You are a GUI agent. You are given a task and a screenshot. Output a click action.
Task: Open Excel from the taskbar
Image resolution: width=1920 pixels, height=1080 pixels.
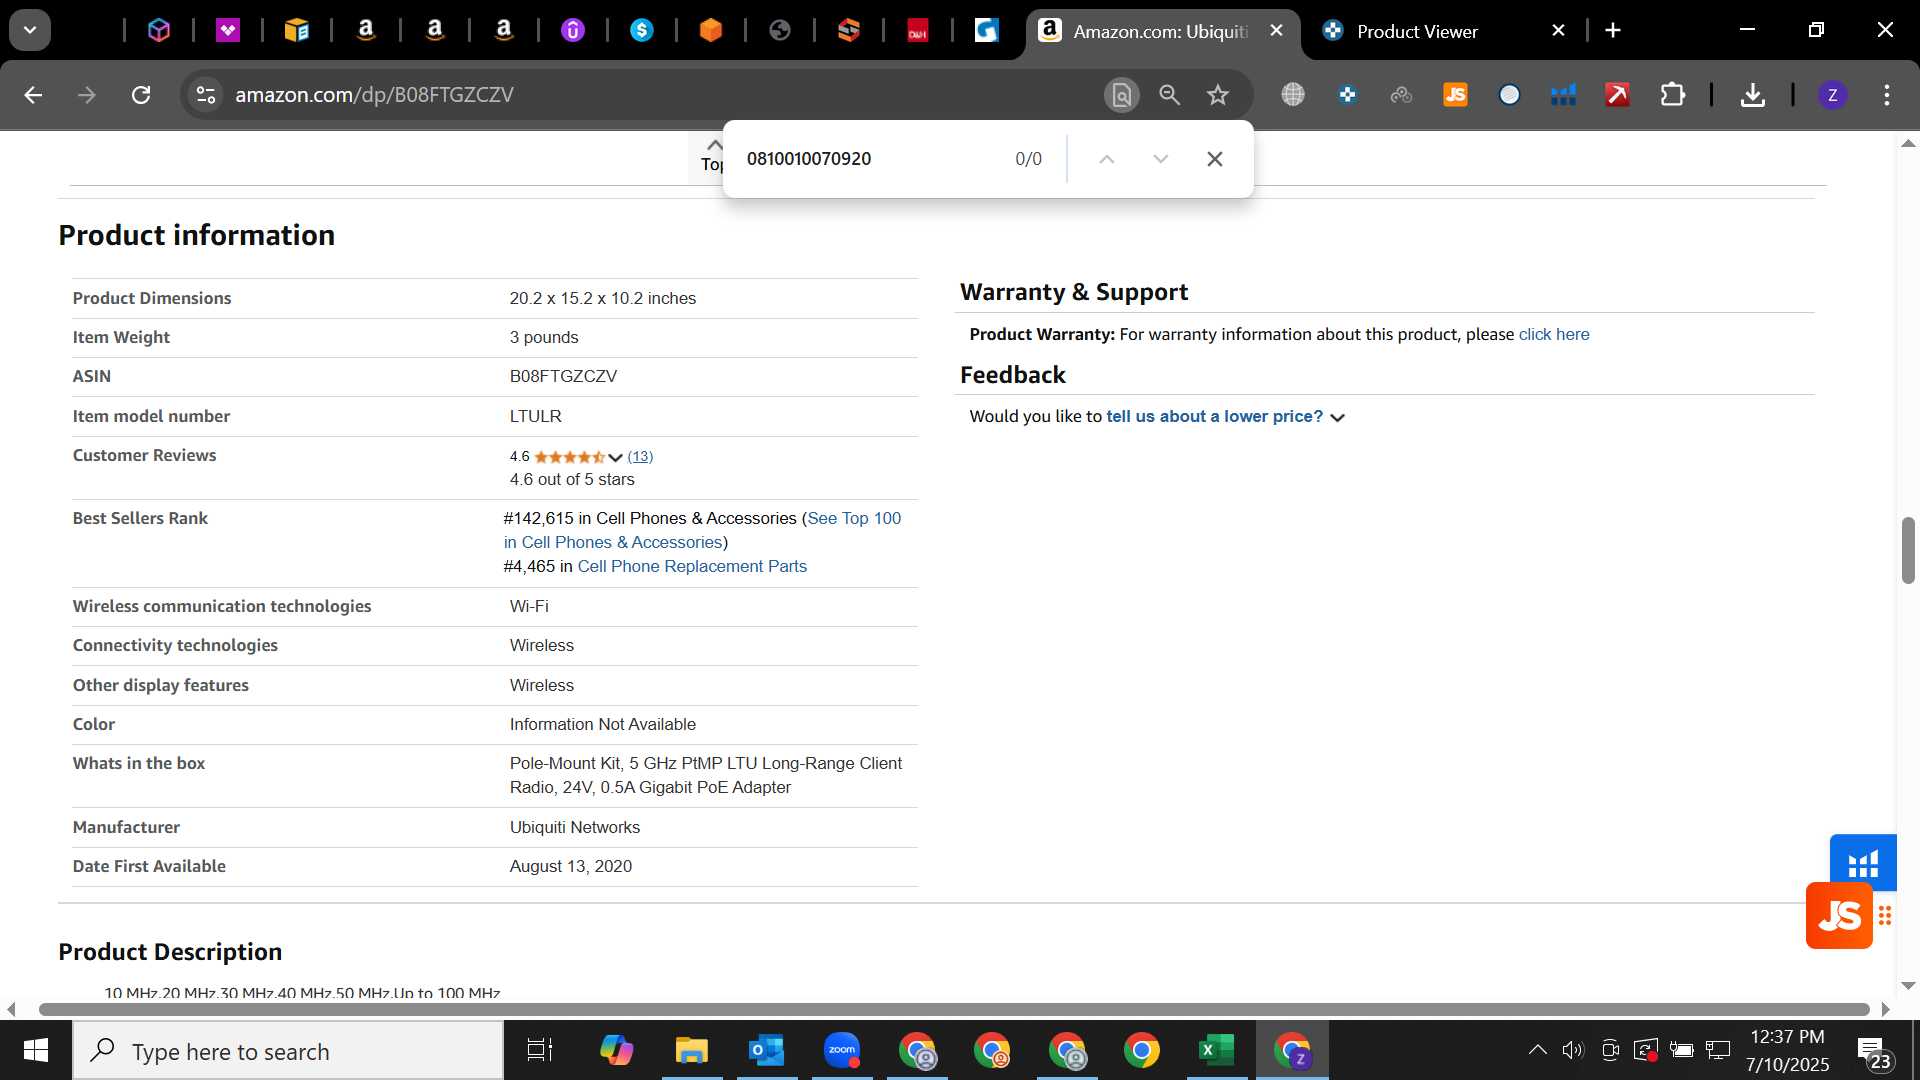coord(1217,1051)
